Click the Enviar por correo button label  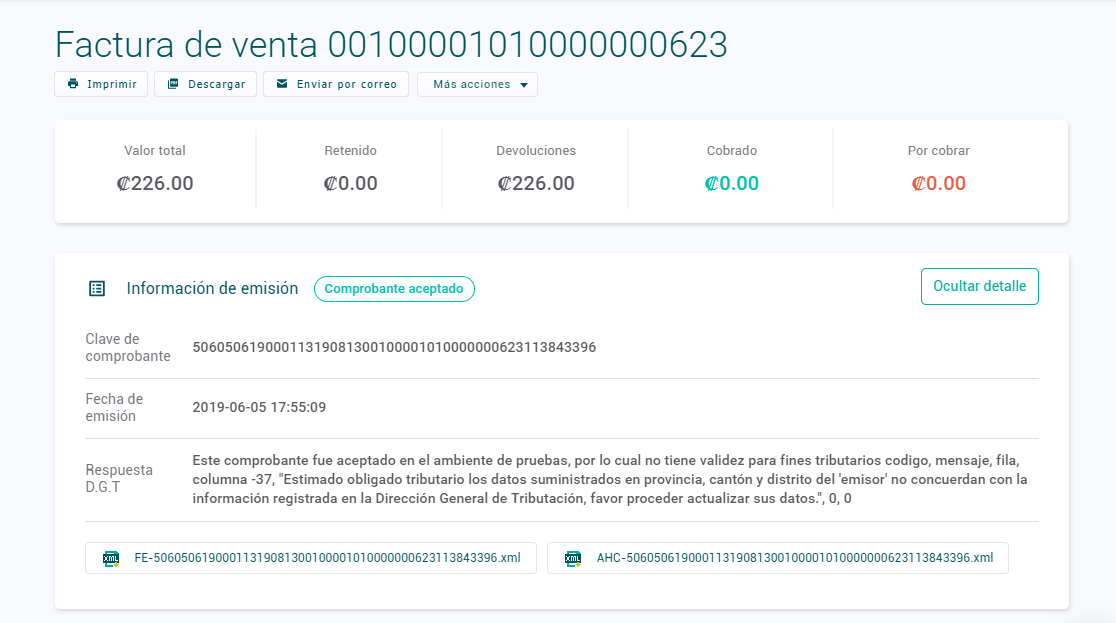coord(346,85)
